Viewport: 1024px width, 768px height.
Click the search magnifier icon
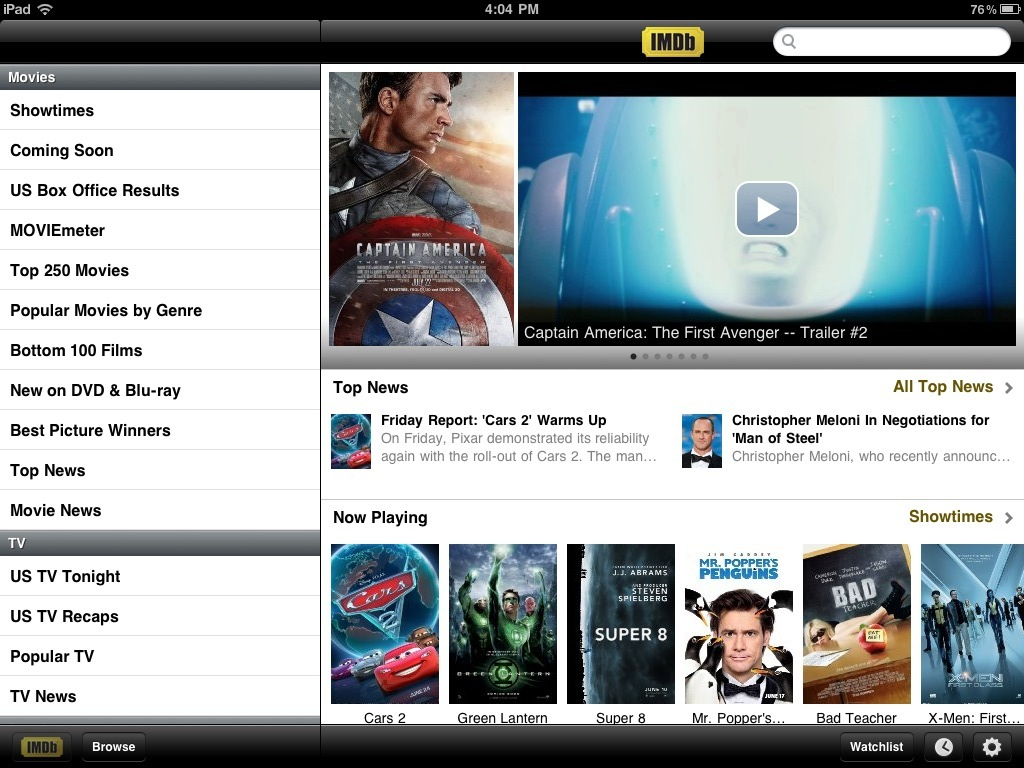789,42
